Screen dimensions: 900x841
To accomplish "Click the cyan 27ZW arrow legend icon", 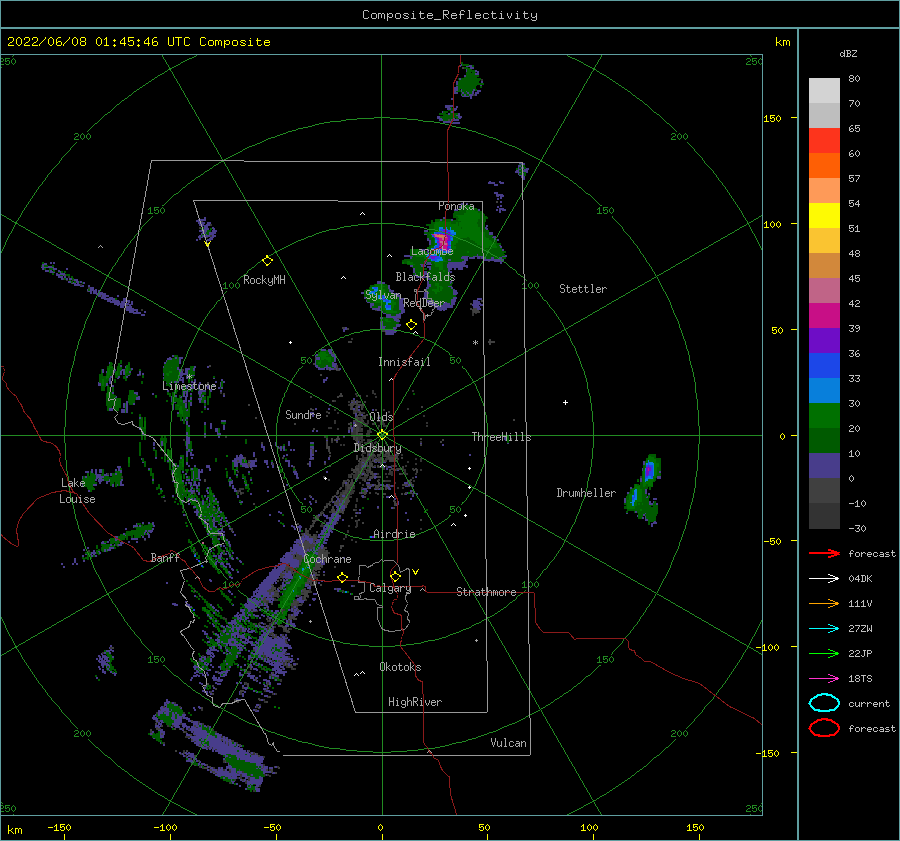I will 824,629.
